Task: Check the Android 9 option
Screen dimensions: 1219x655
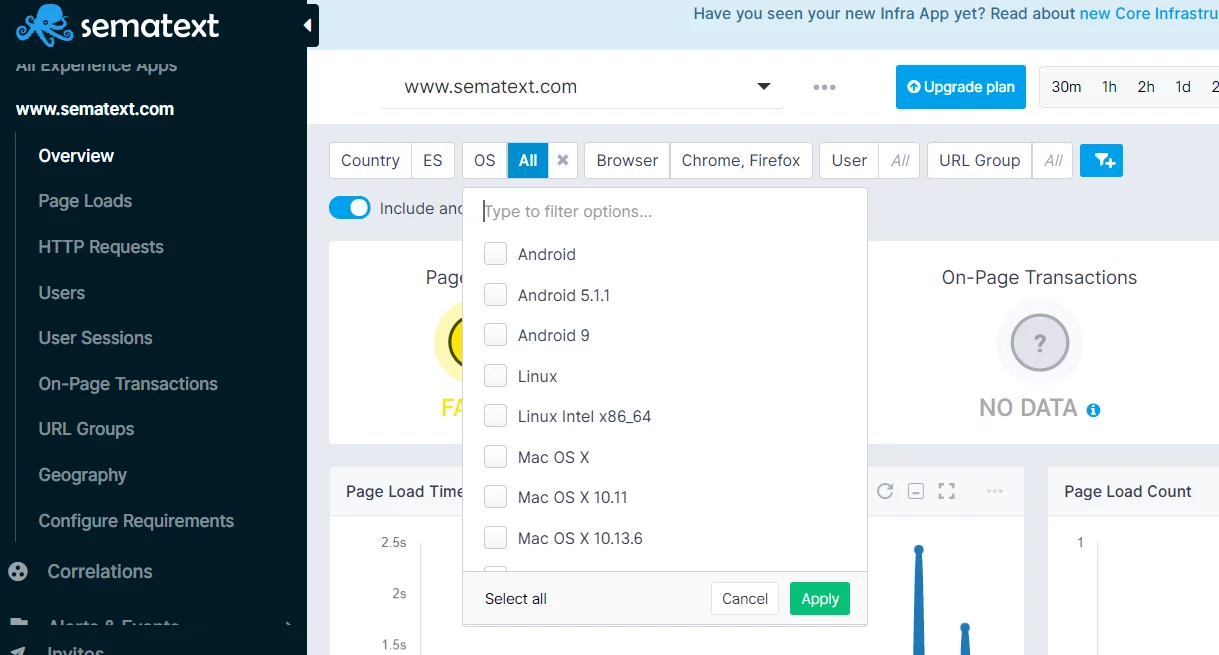Action: pos(495,335)
